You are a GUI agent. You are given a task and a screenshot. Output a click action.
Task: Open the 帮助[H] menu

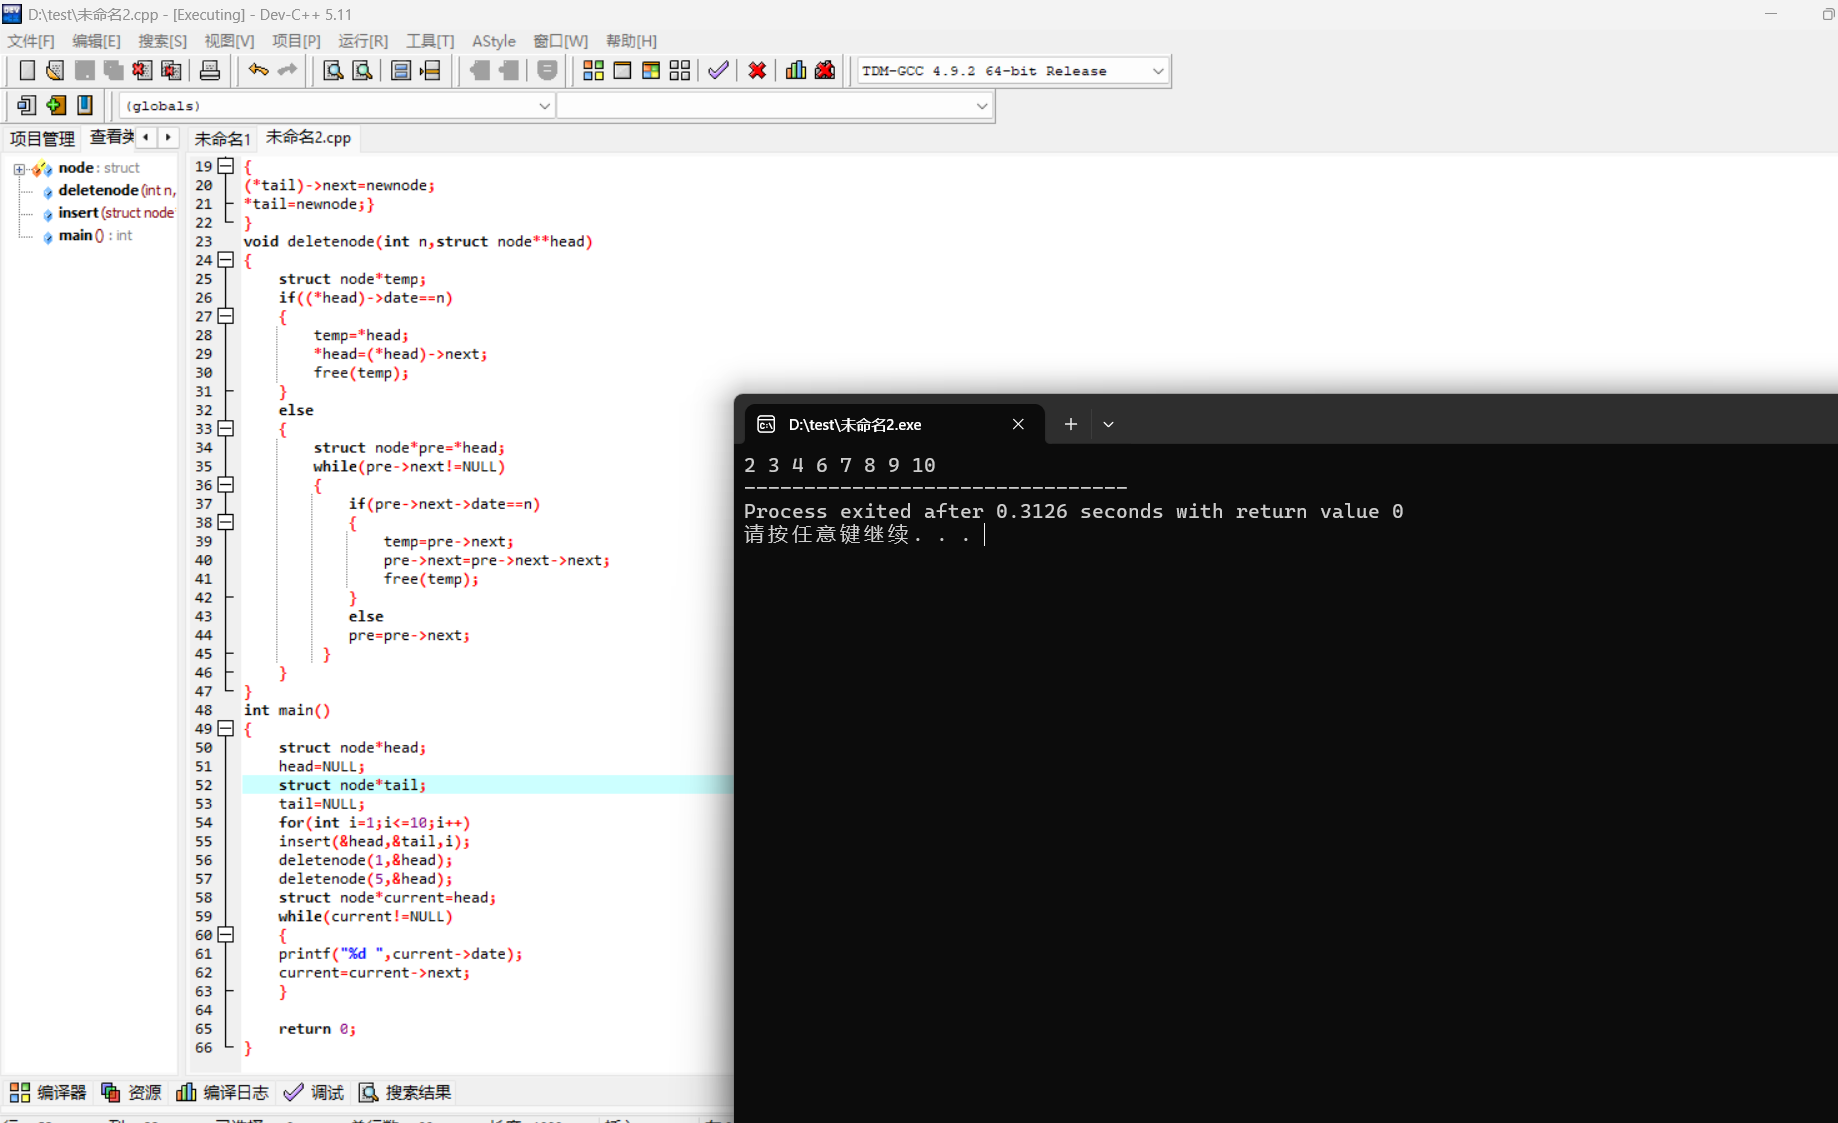point(631,41)
